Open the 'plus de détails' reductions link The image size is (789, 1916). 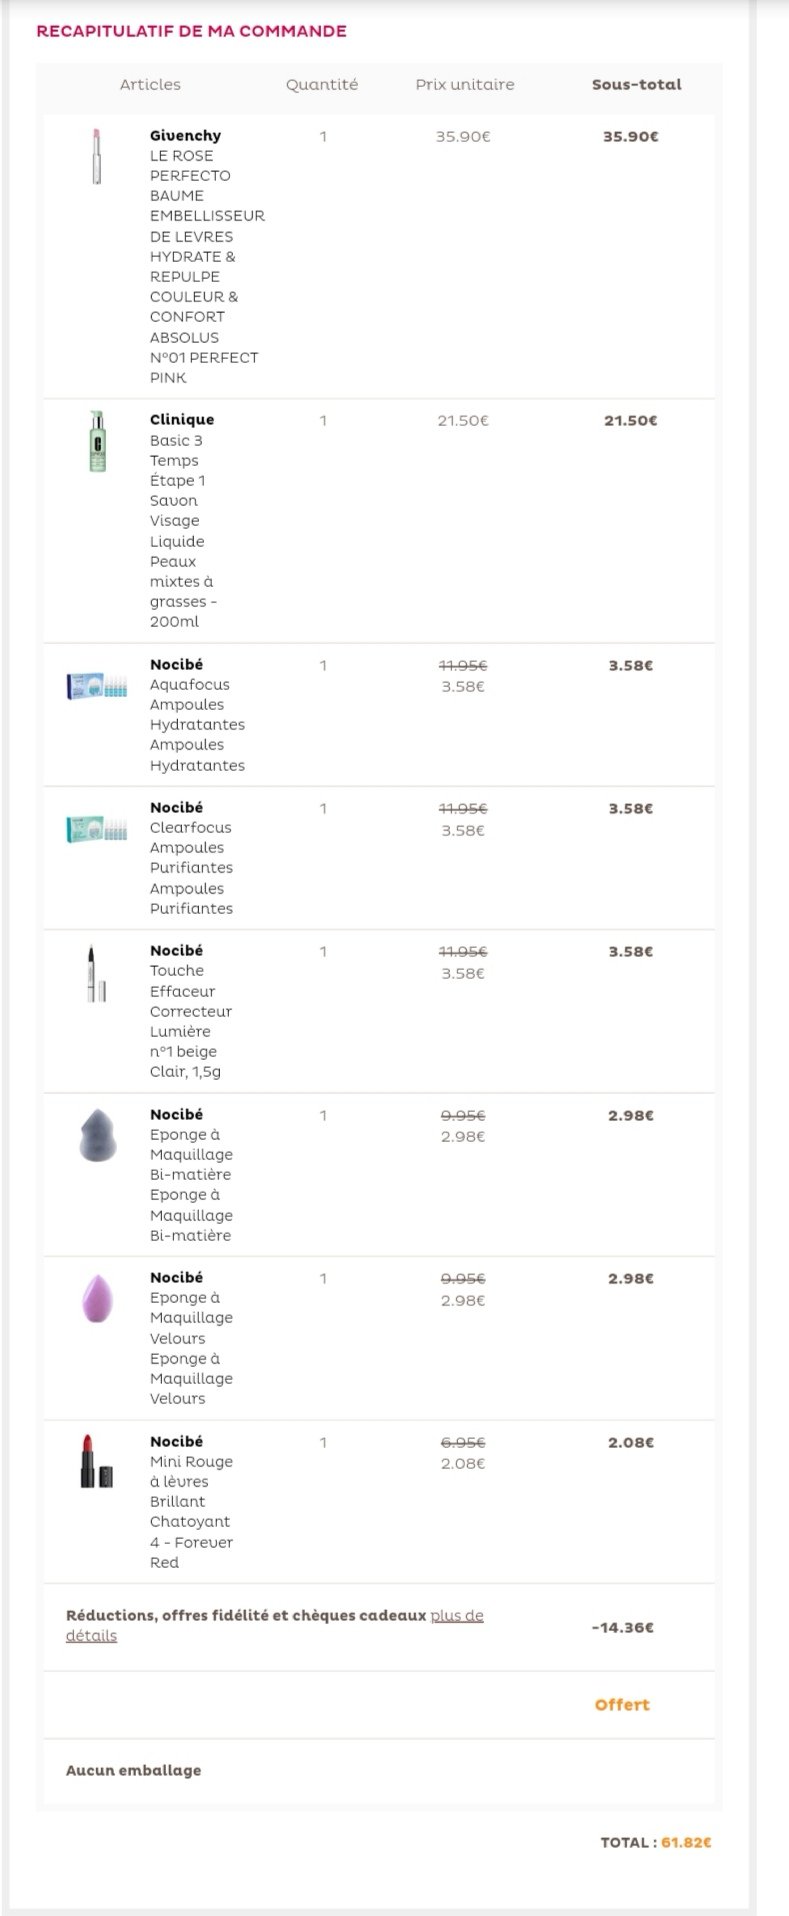pyautogui.click(x=275, y=1625)
